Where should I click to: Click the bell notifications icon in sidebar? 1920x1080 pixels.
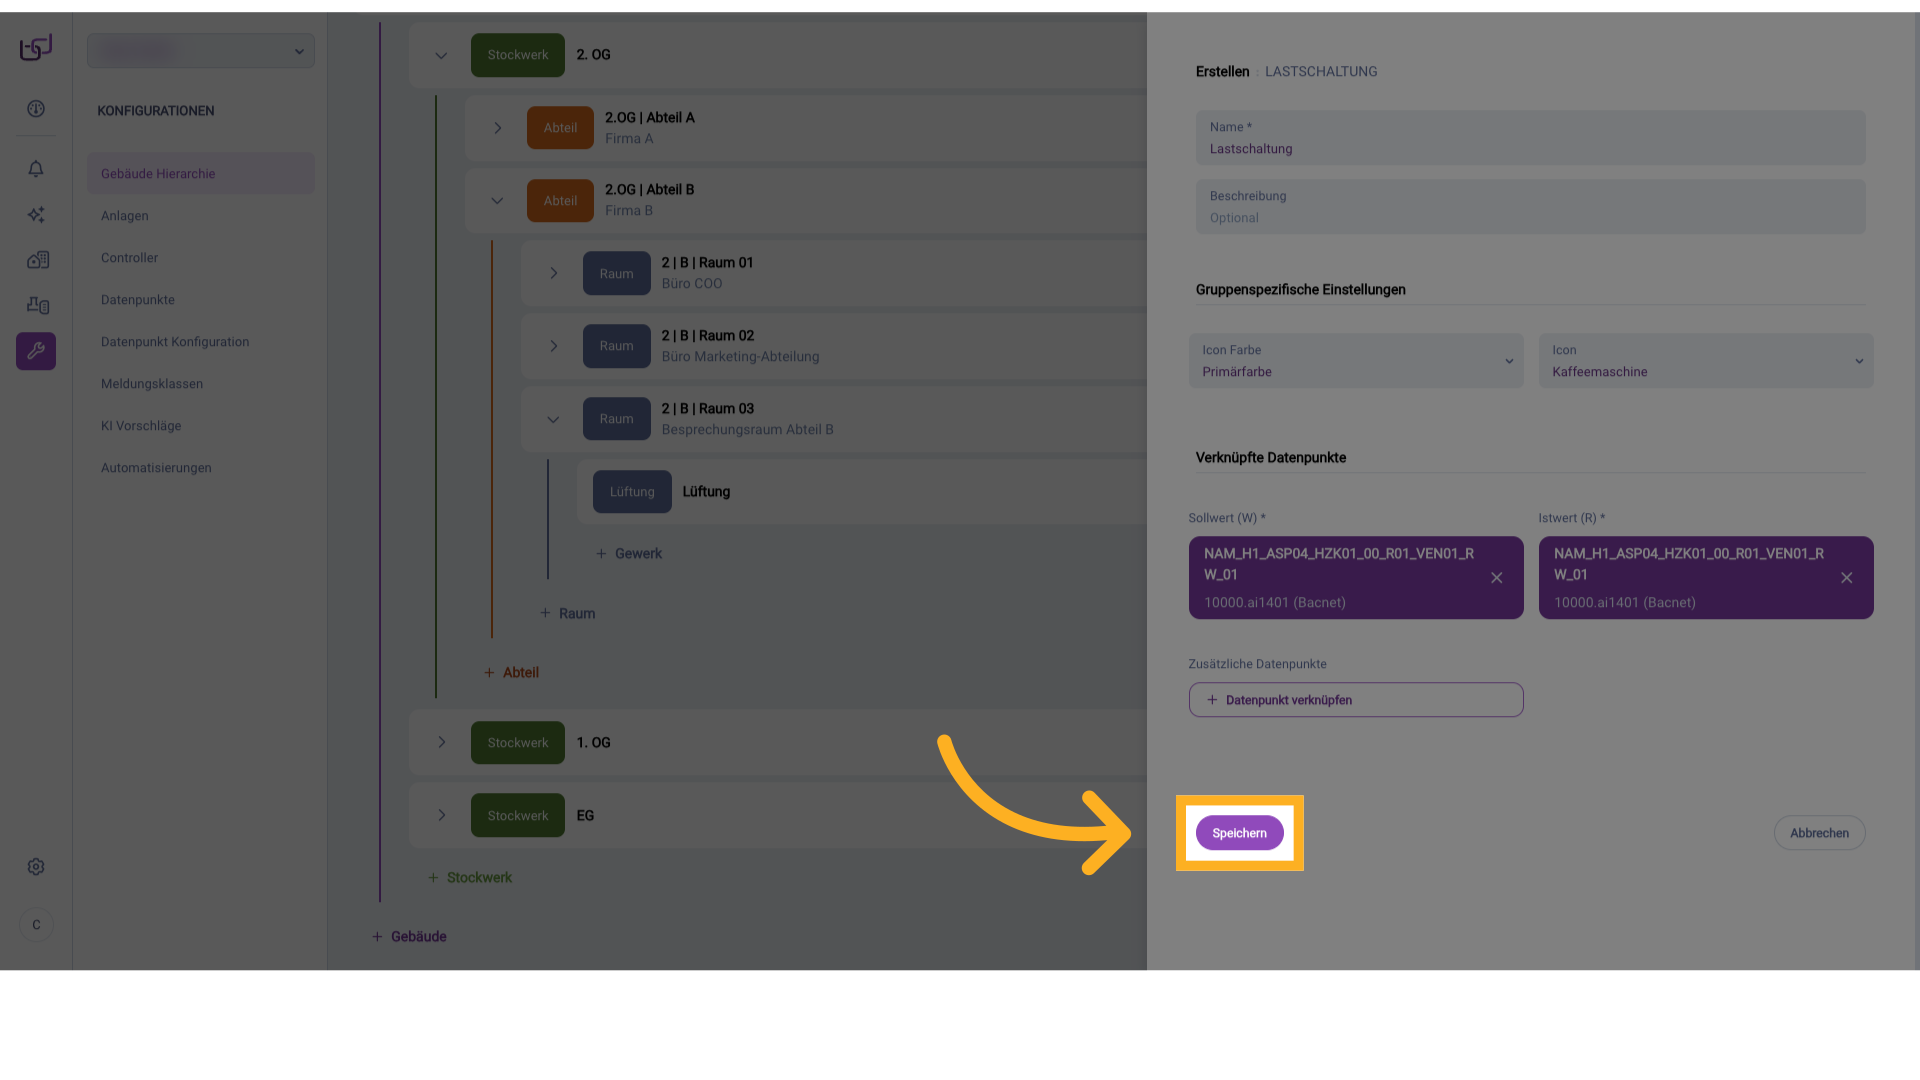[x=36, y=169]
